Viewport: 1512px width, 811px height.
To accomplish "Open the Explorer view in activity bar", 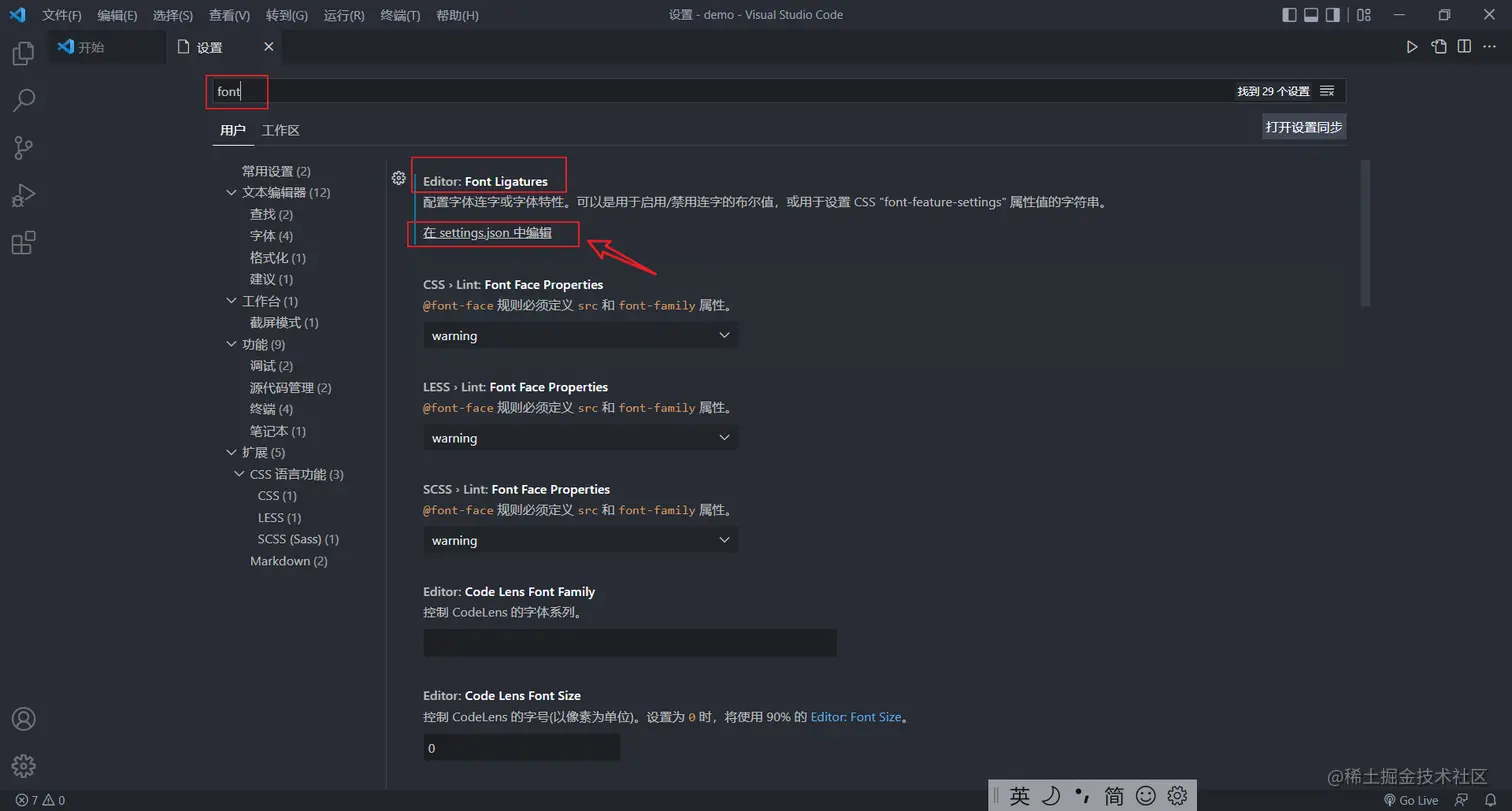I will click(x=23, y=53).
